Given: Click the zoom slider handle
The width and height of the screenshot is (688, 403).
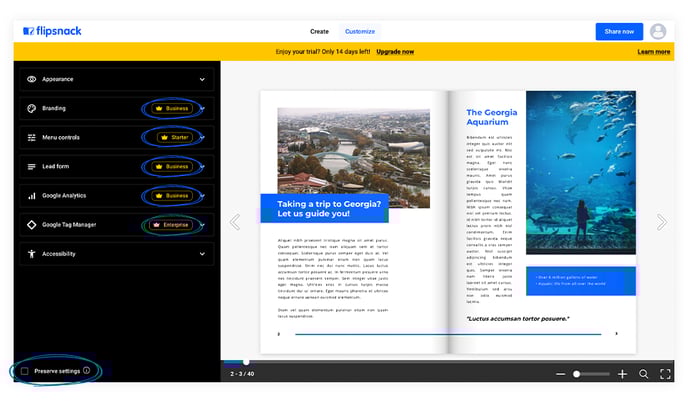Looking at the screenshot, I should (577, 374).
